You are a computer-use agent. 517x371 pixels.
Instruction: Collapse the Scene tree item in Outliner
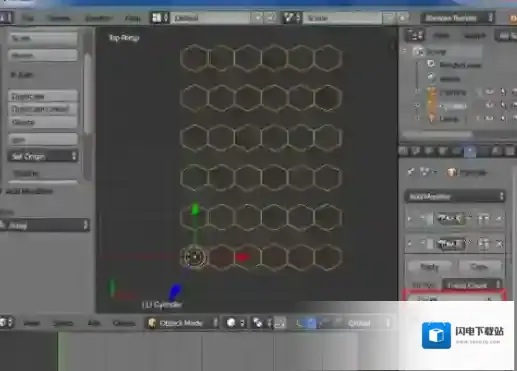405,52
